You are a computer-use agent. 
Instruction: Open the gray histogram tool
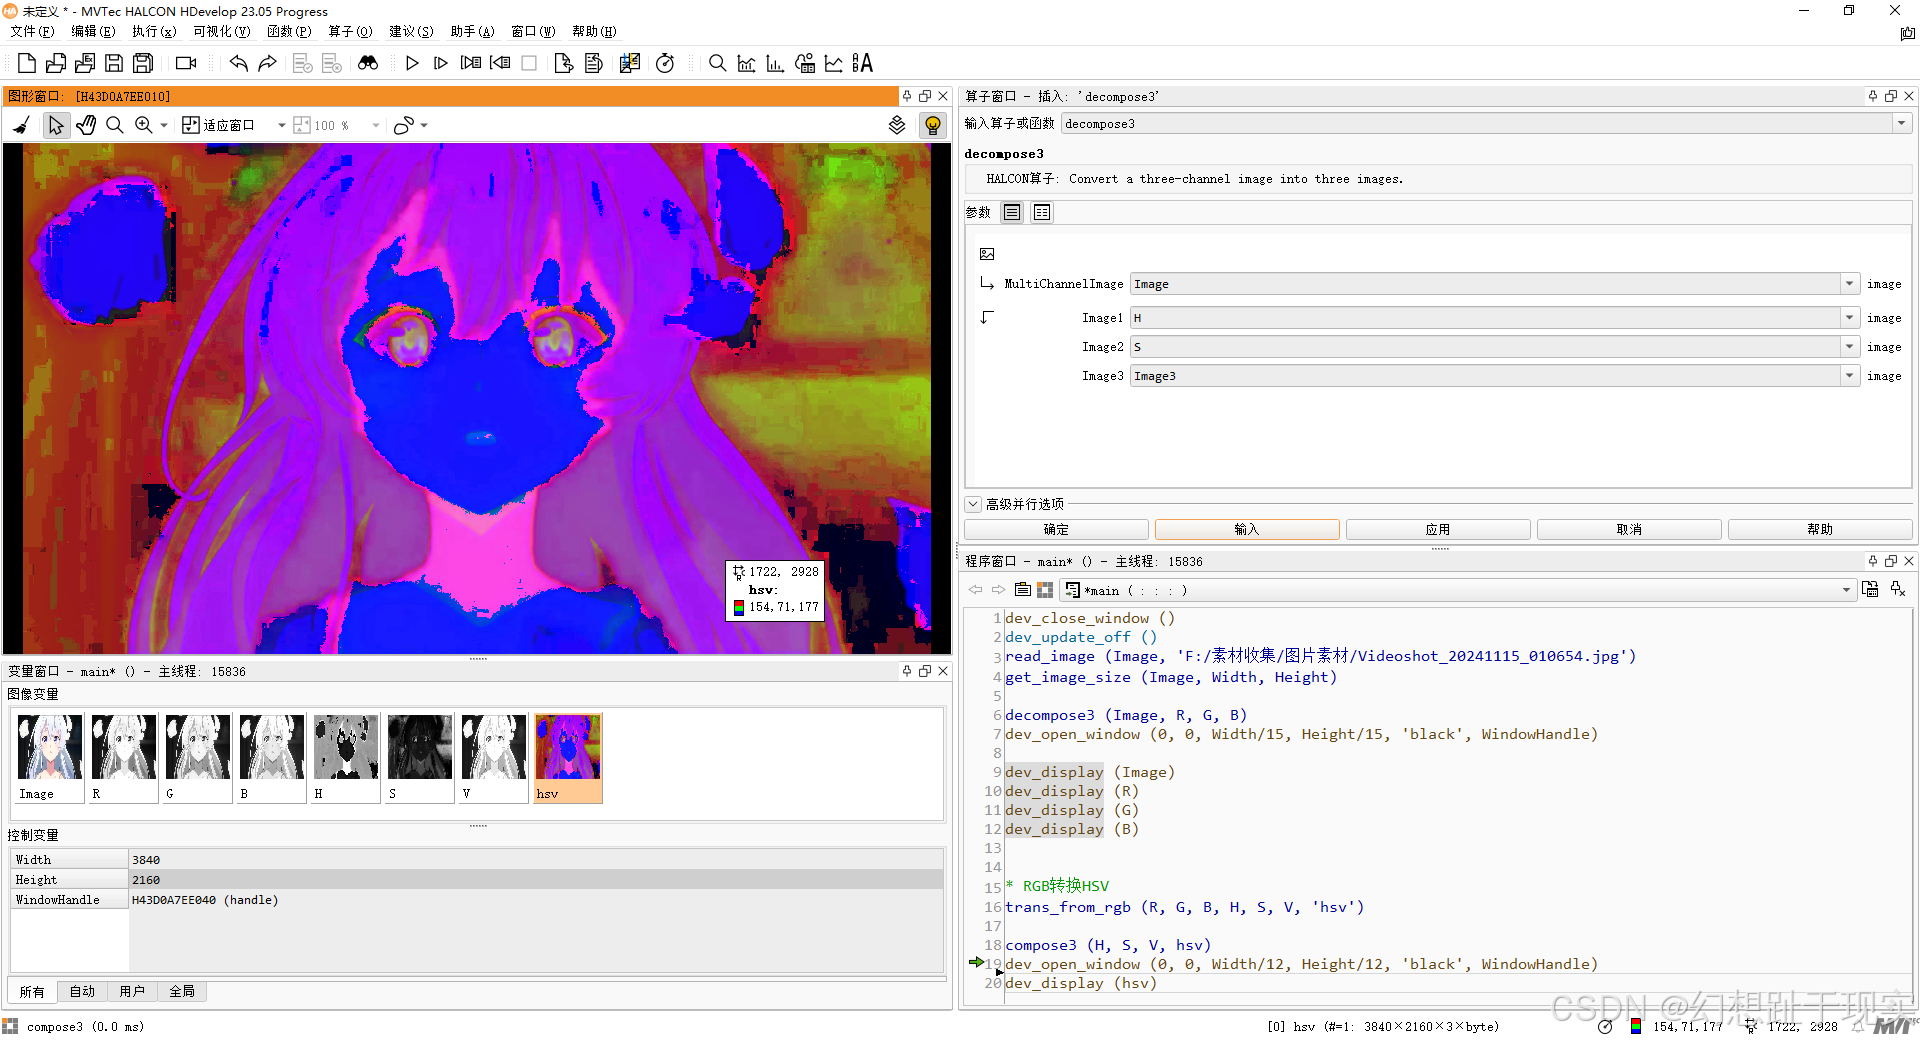click(746, 63)
